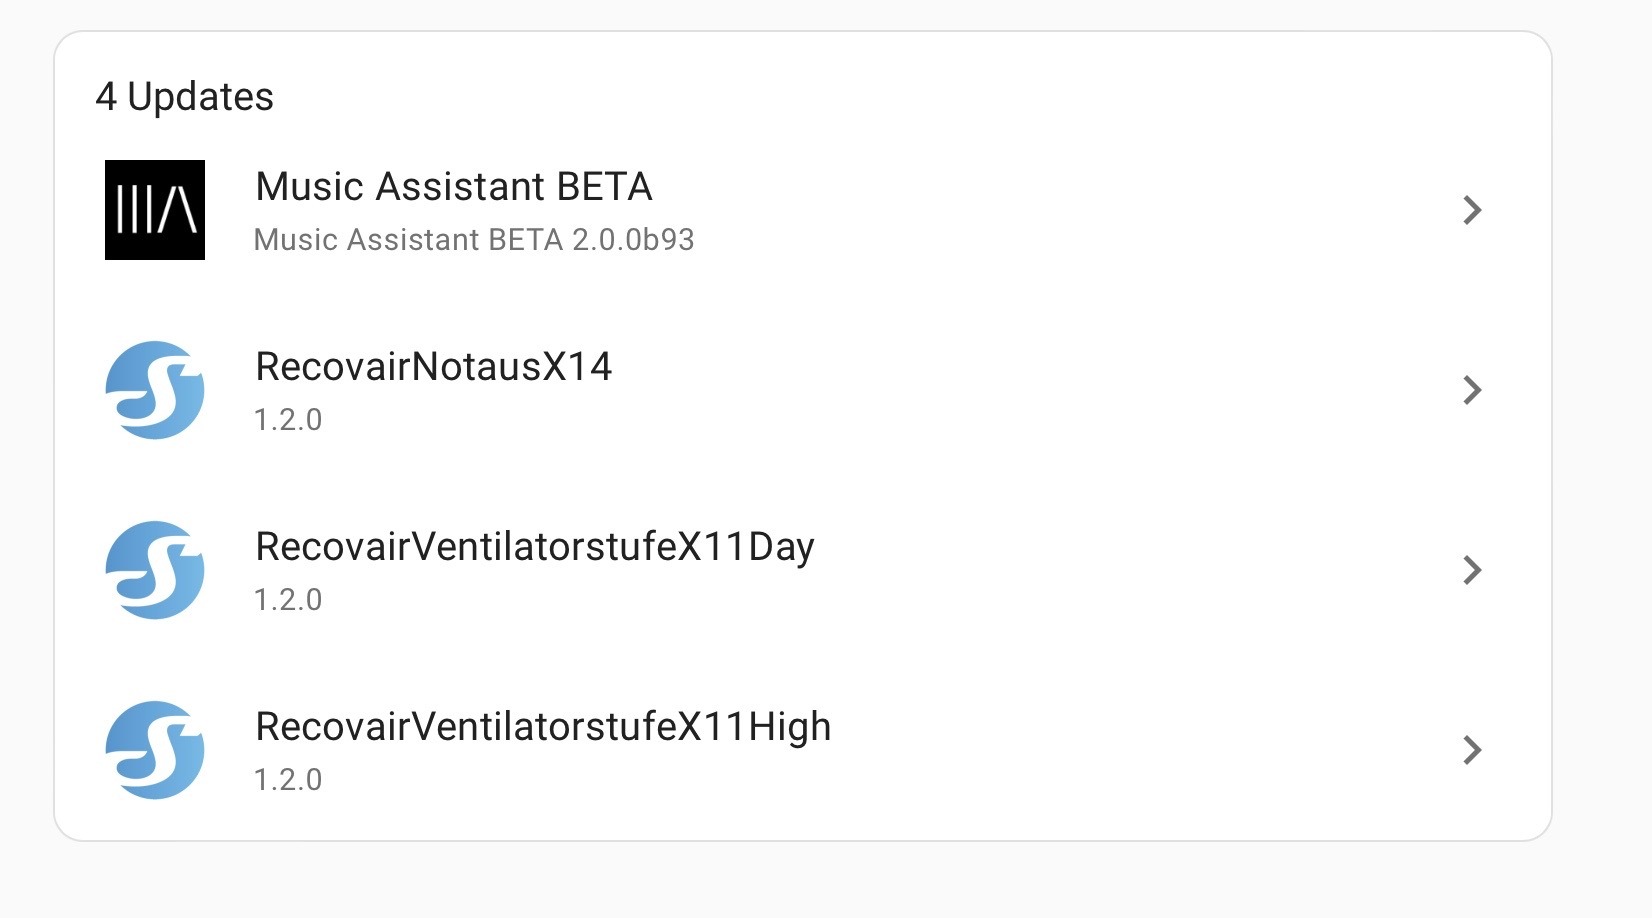1652x918 pixels.
Task: Open the RecovairNotausX14 update entry
Action: point(433,367)
